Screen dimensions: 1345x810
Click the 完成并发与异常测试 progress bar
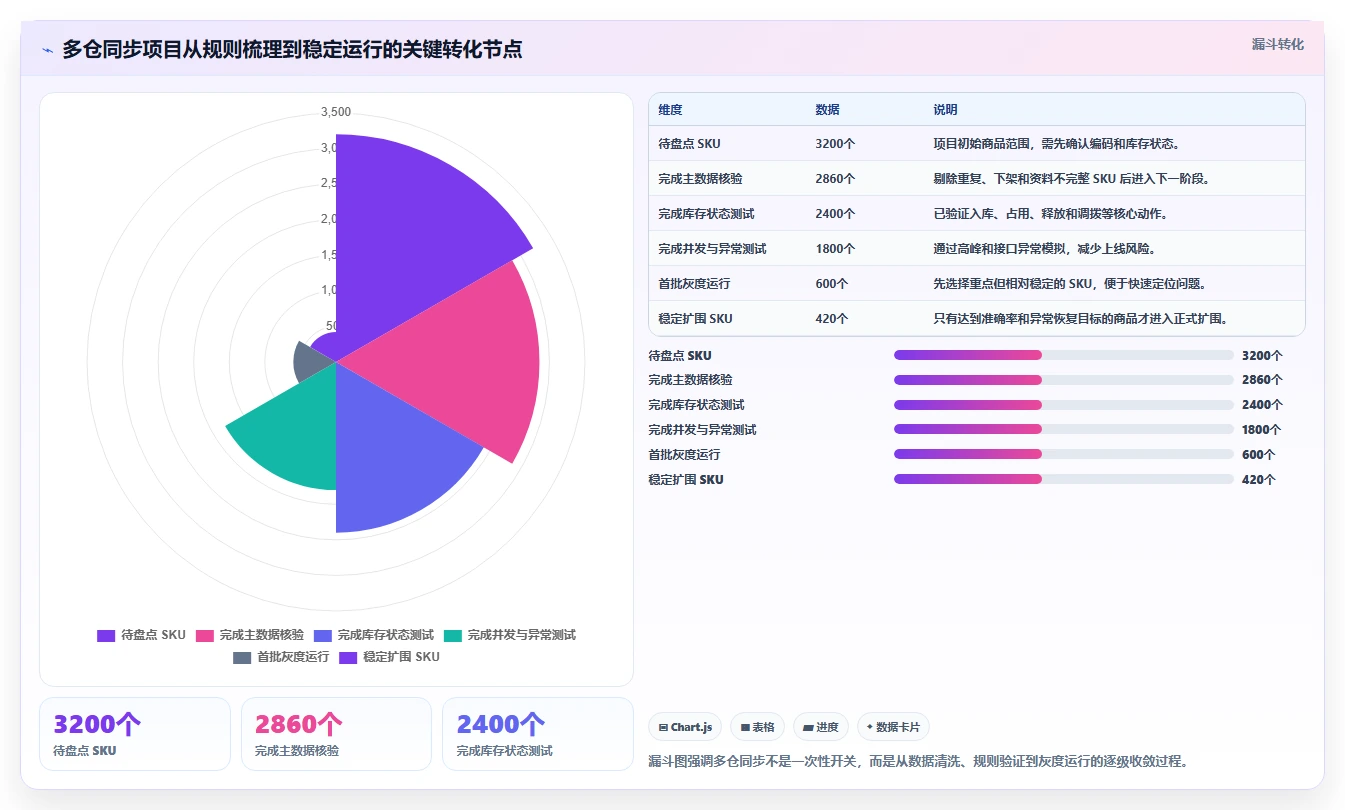click(1064, 430)
